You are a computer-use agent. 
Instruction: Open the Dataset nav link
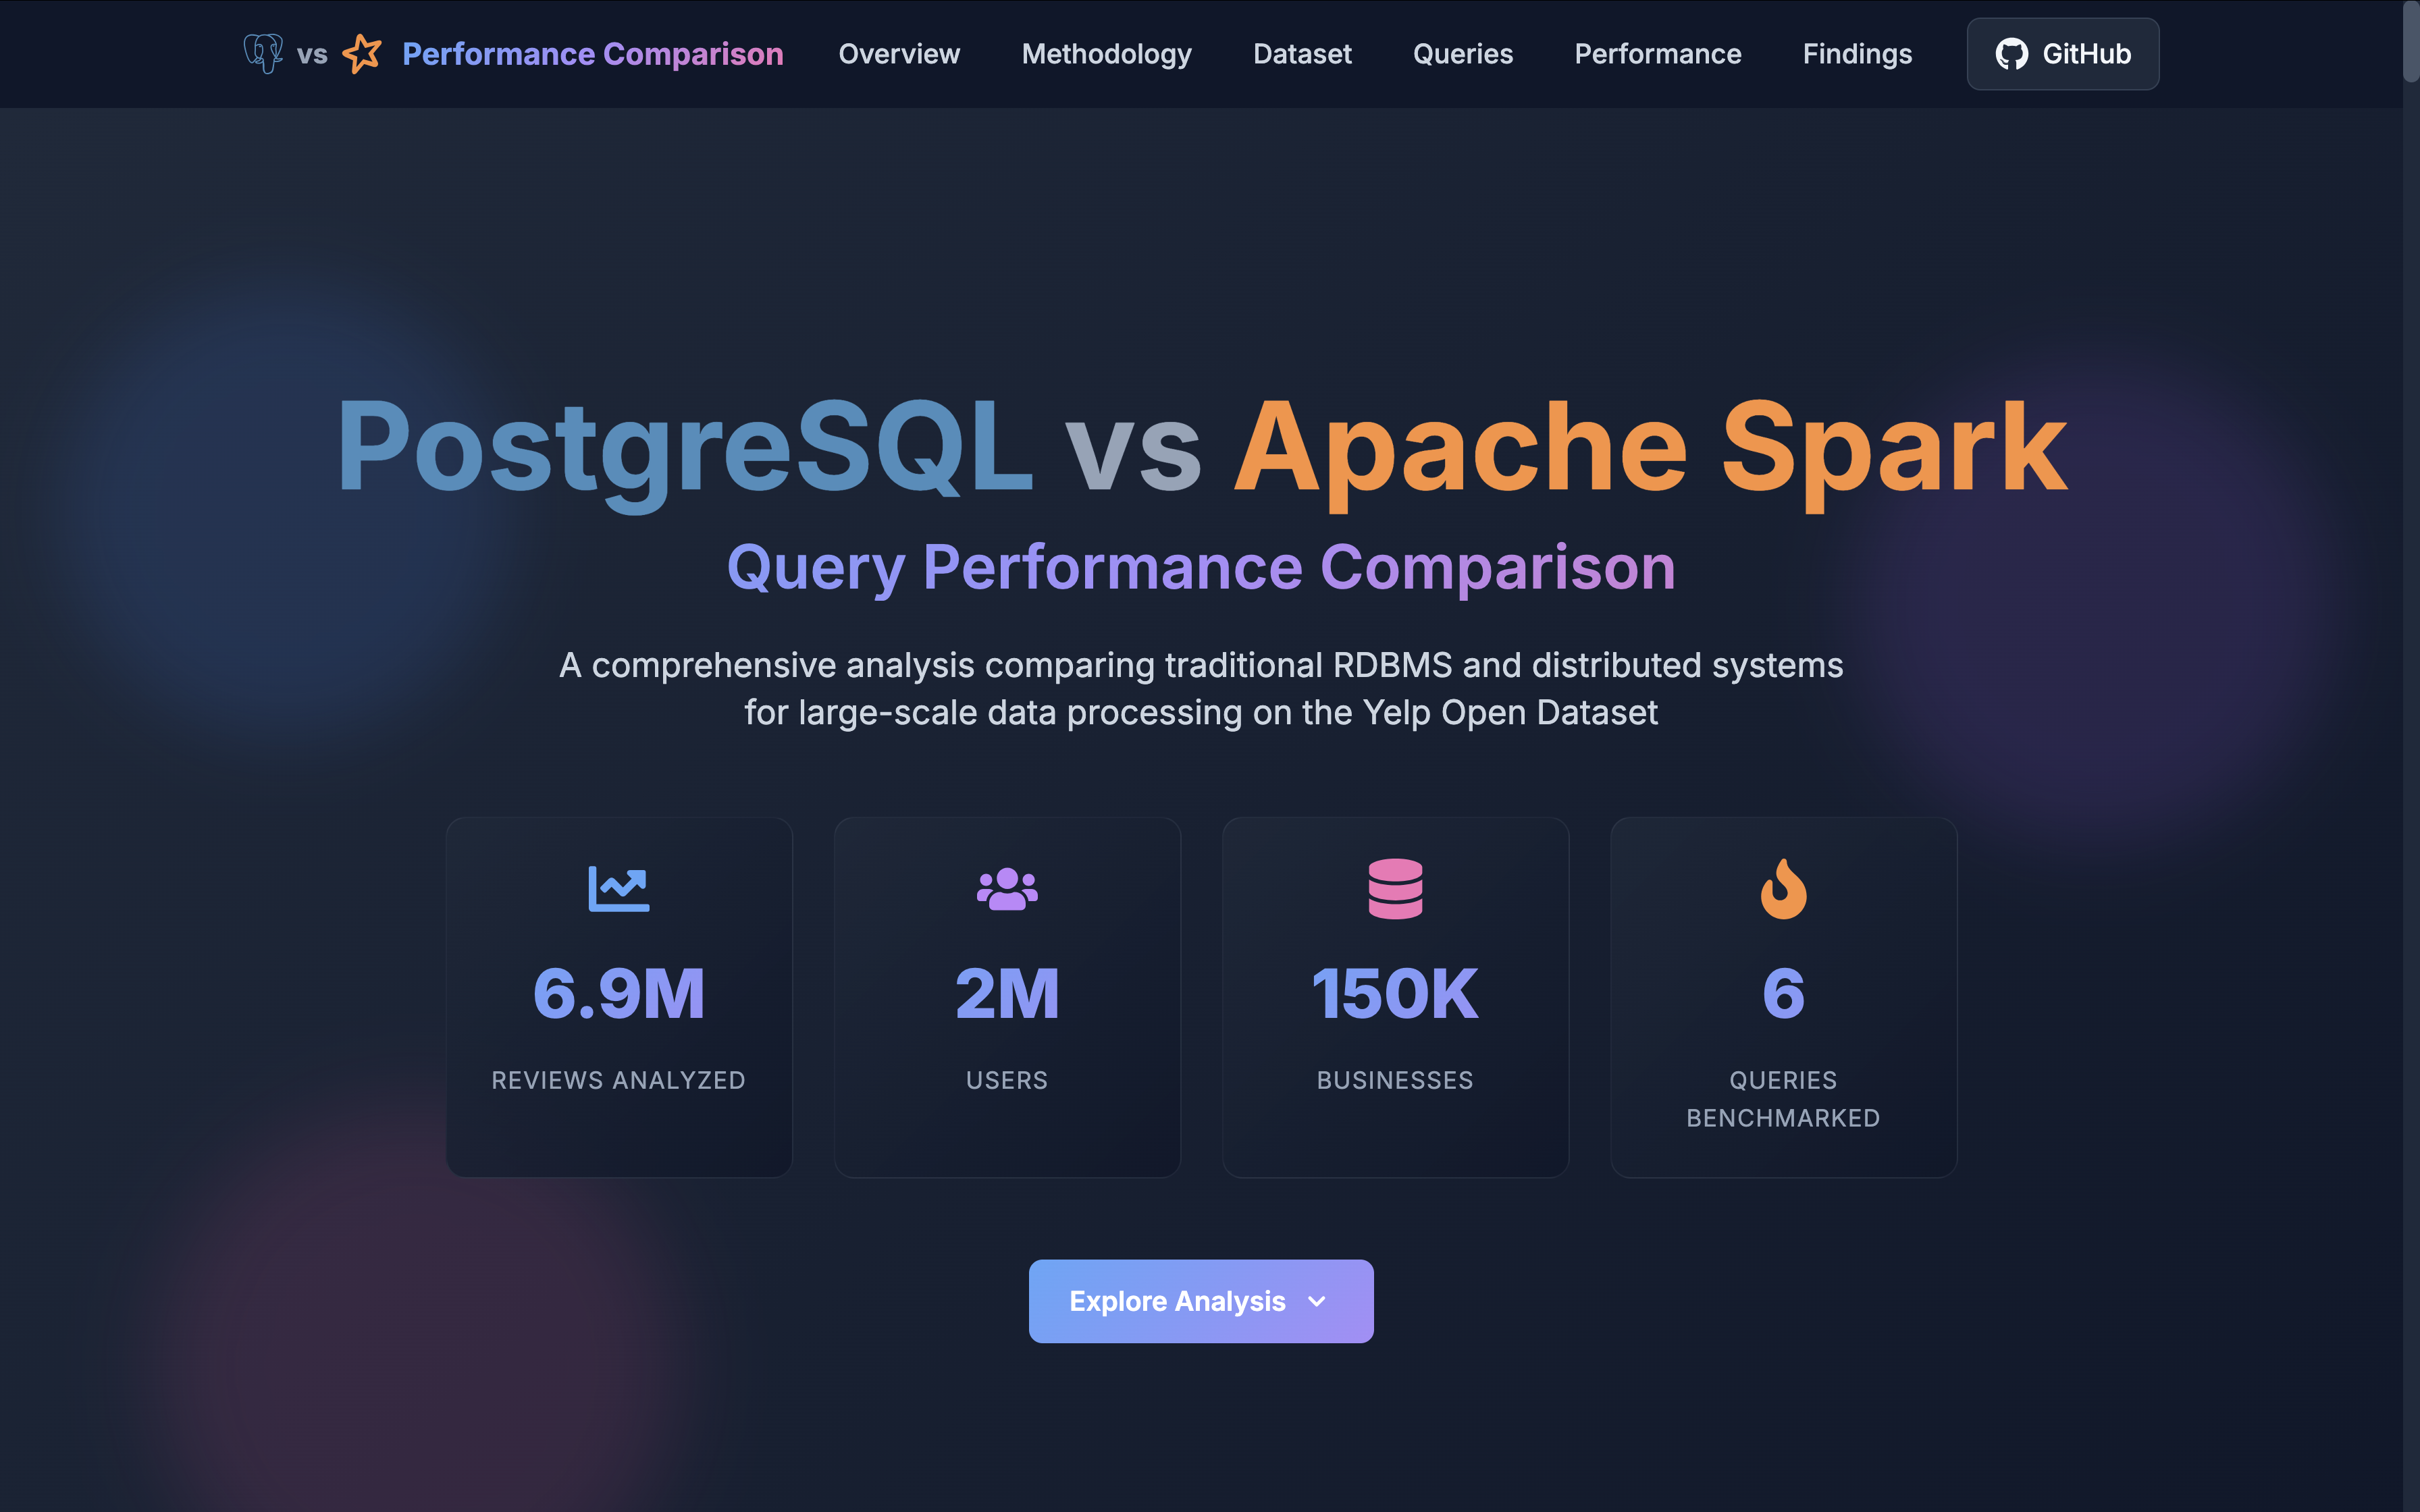coord(1302,54)
